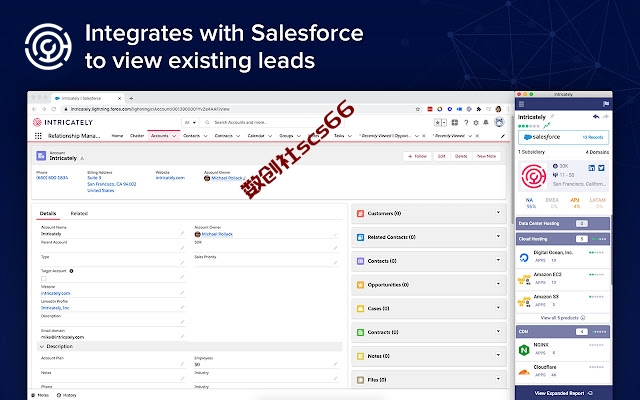Open the Groups nav tab
The image size is (640, 400).
click(x=286, y=136)
